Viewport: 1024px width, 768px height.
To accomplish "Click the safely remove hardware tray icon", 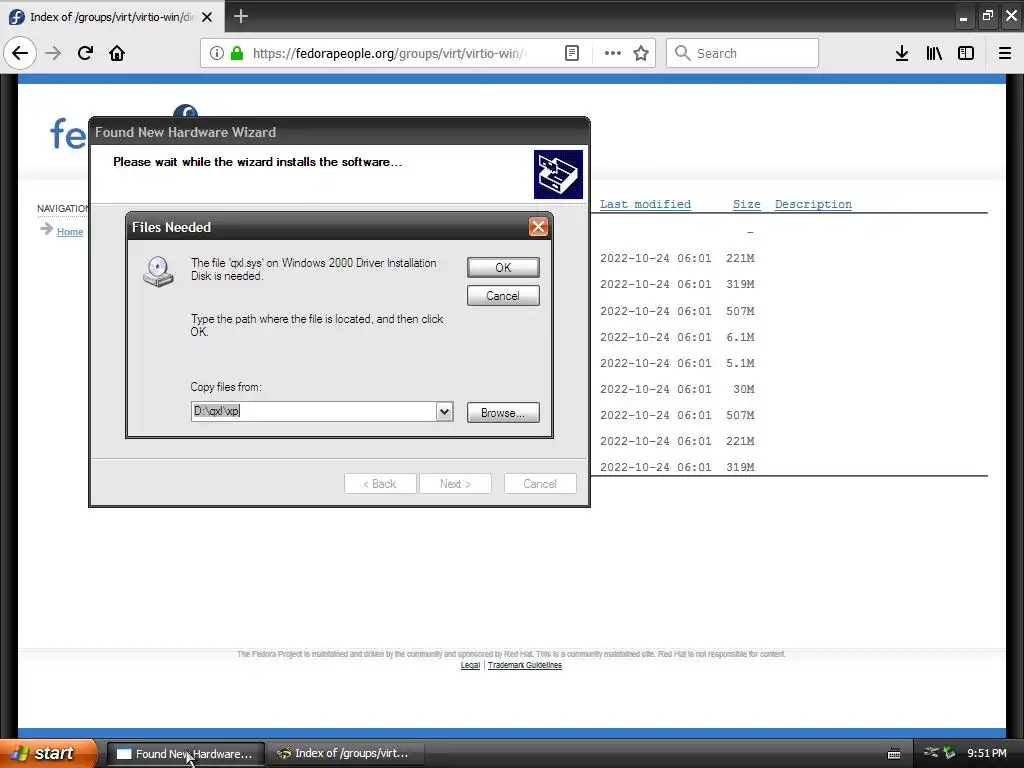I will click(x=949, y=753).
